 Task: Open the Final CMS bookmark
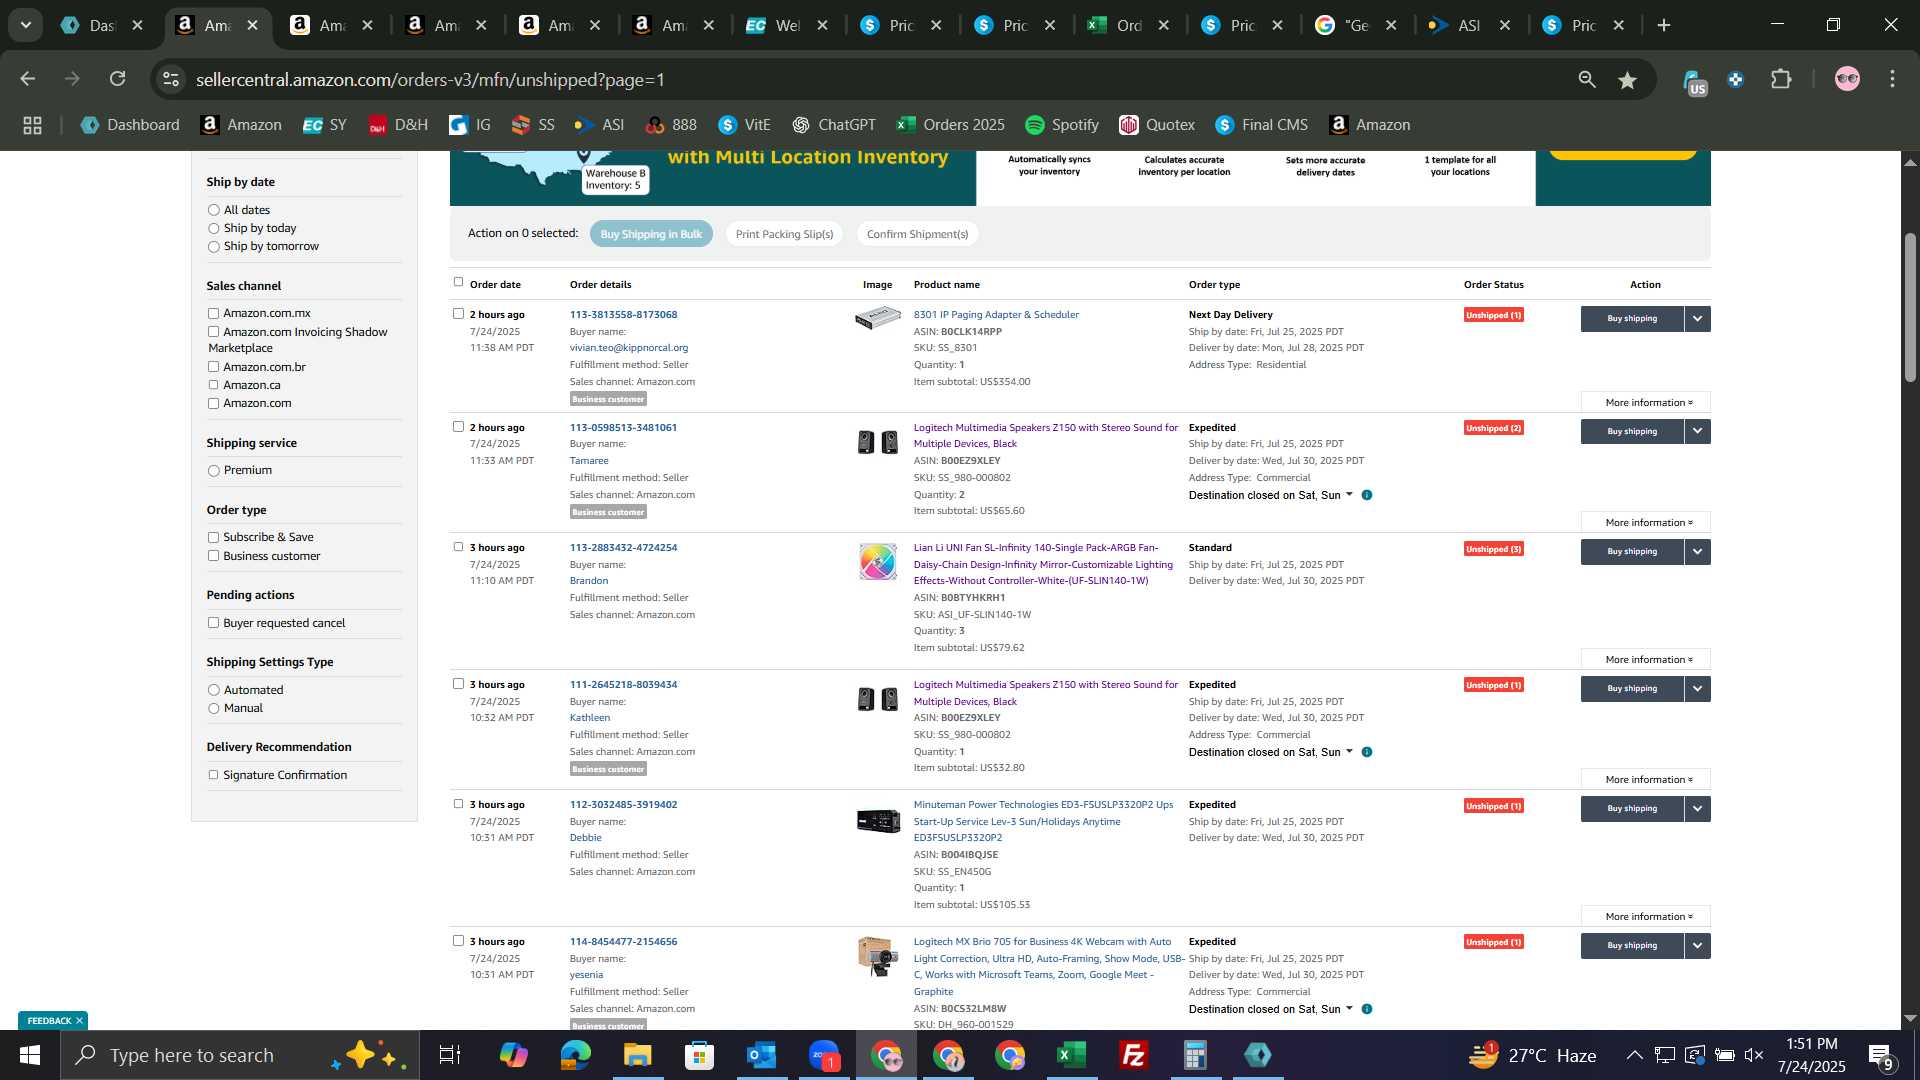1261,125
